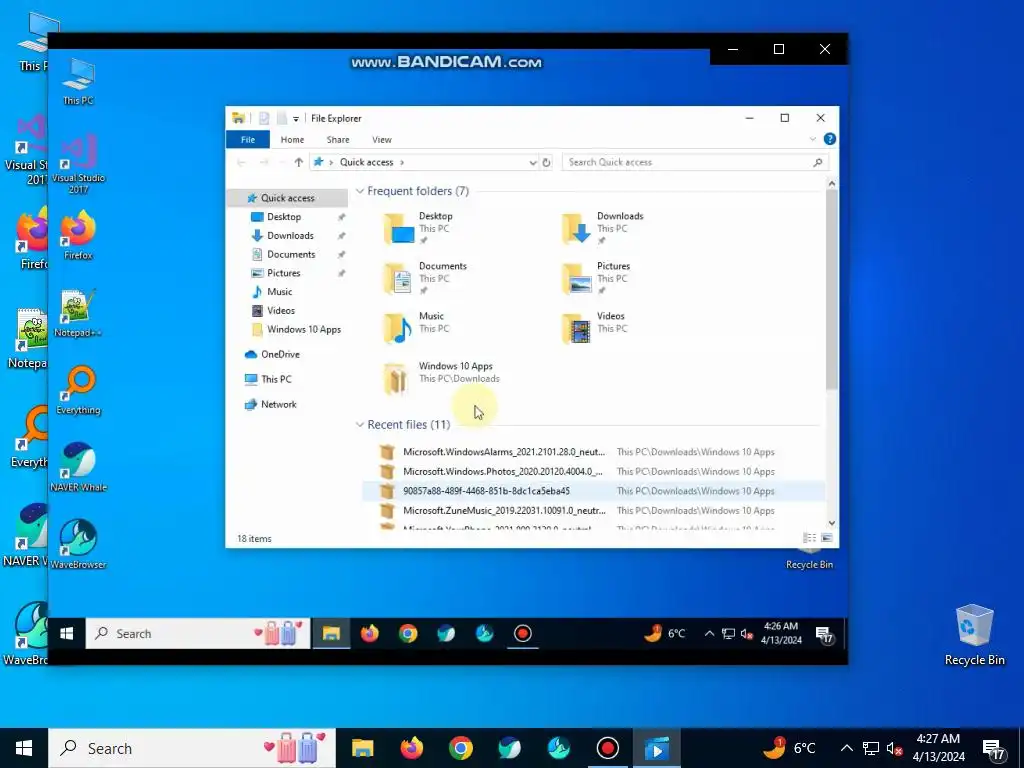
Task: Select Documents in the navigation pane
Action: click(291, 255)
